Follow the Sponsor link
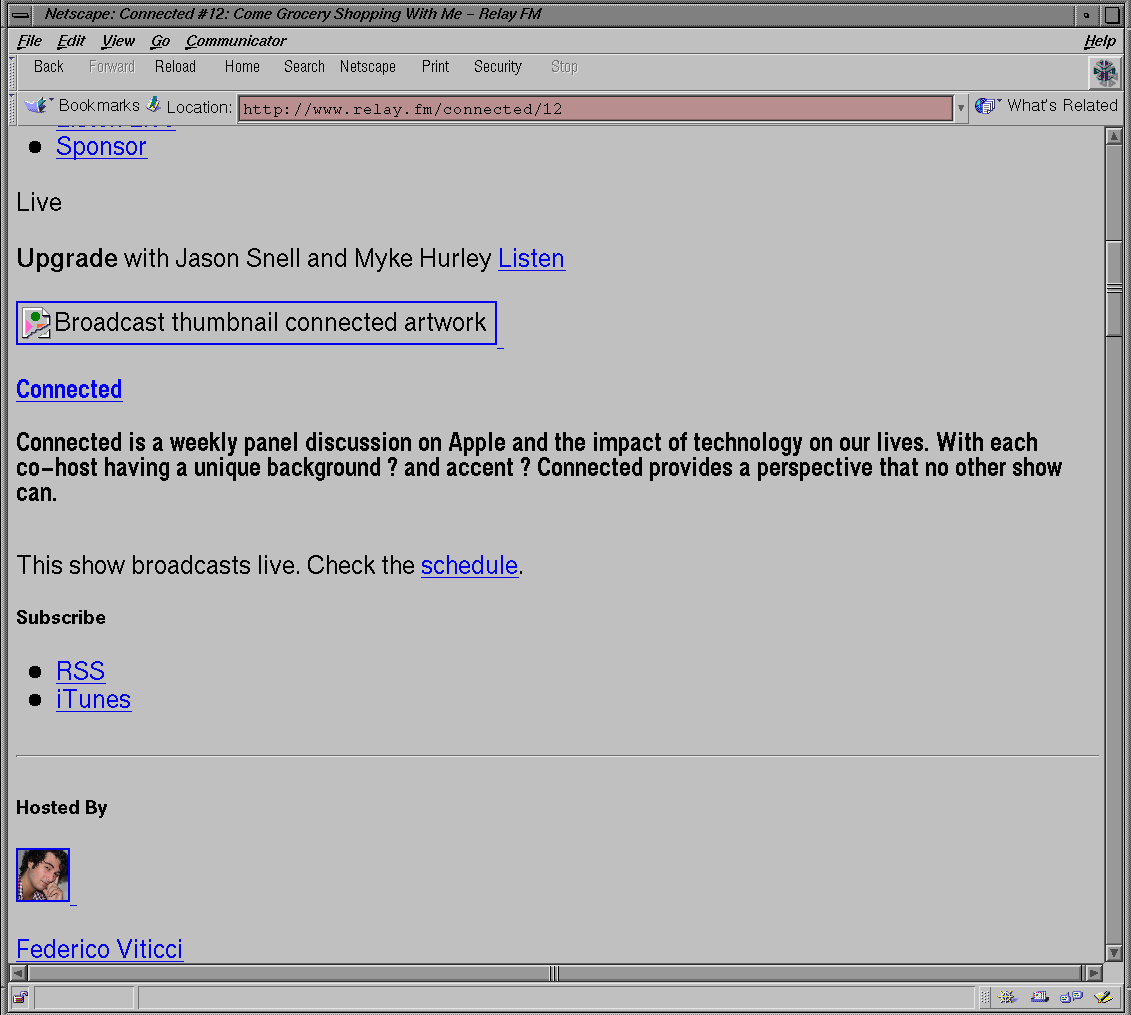 tap(102, 146)
